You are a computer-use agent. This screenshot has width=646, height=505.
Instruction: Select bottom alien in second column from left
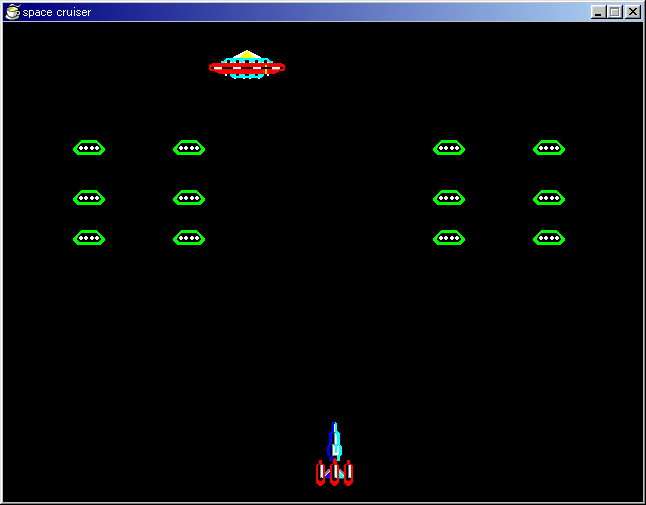point(189,238)
